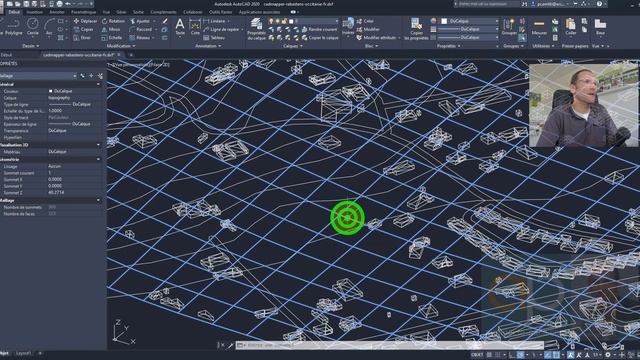The image size is (640, 360).
Task: Click the Mesurer utility tool
Action: (539, 27)
